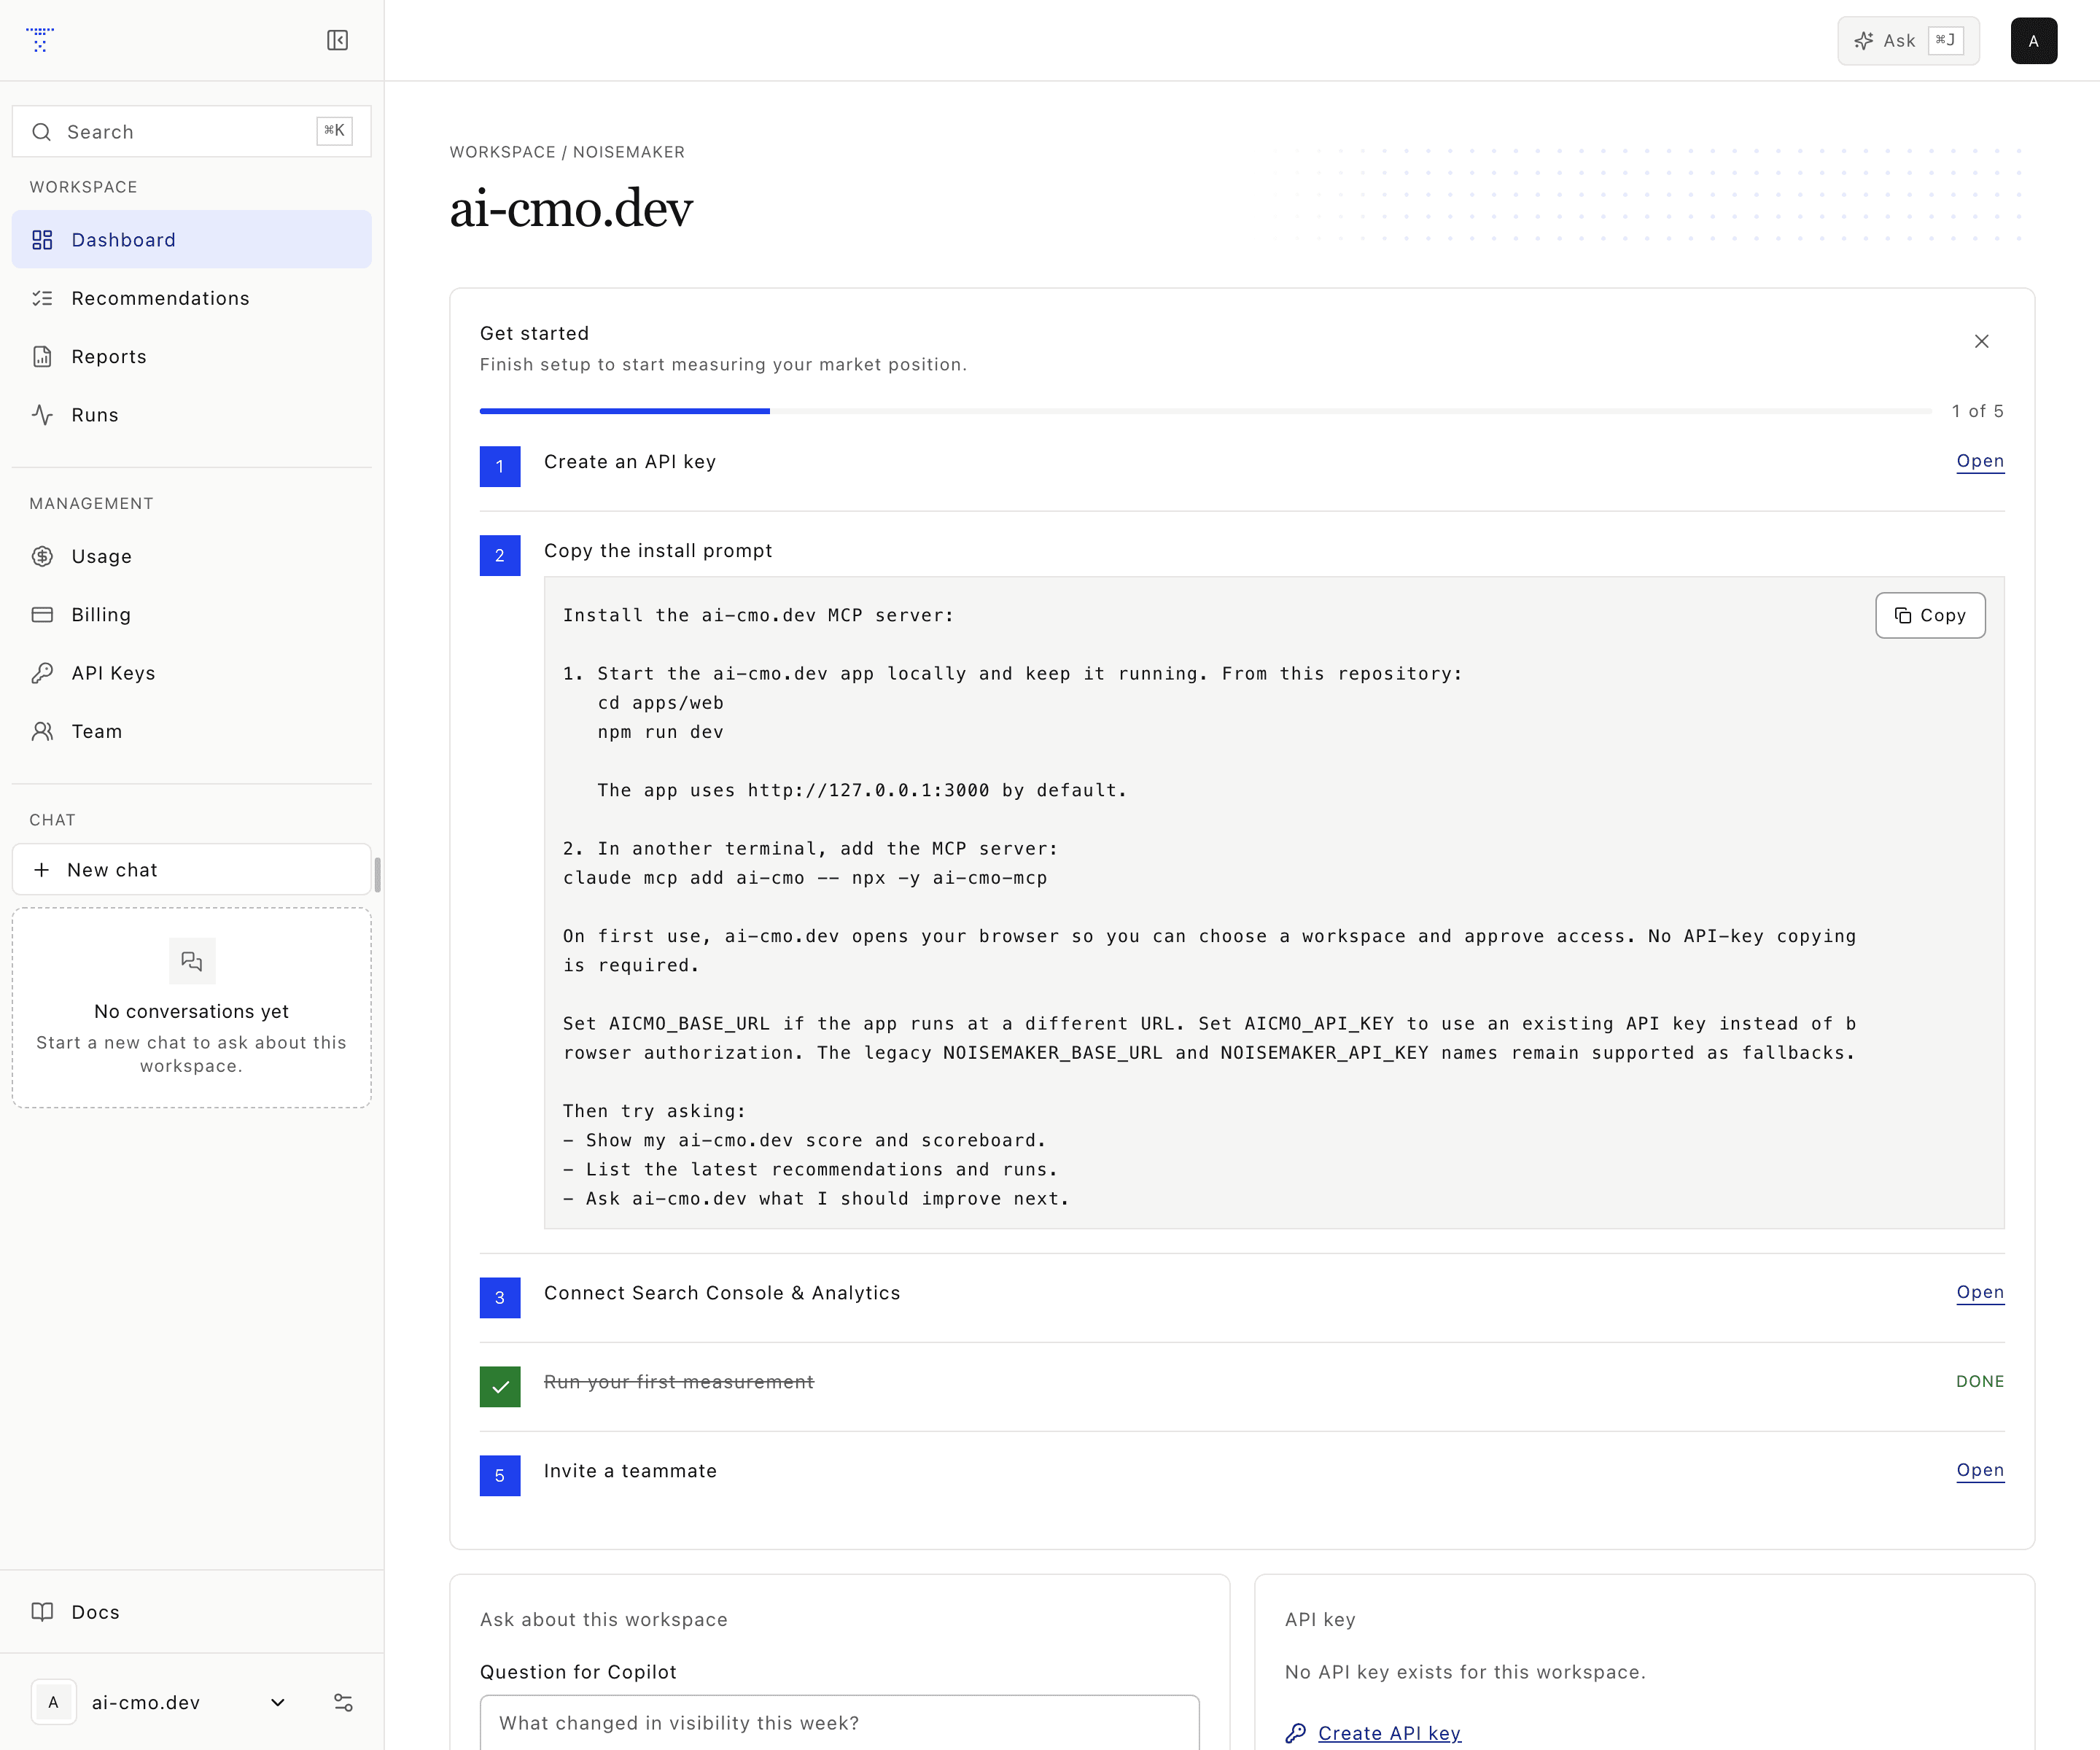The width and height of the screenshot is (2100, 1750).
Task: Collapse the sidebar panel icon
Action: pos(338,40)
